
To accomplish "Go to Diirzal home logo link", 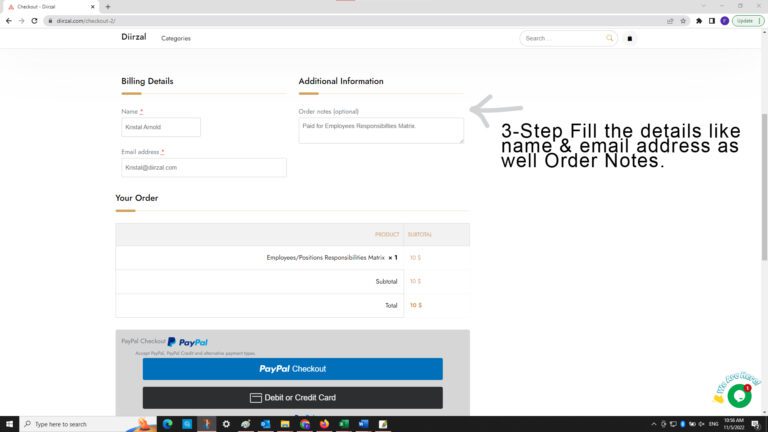I will [x=134, y=37].
